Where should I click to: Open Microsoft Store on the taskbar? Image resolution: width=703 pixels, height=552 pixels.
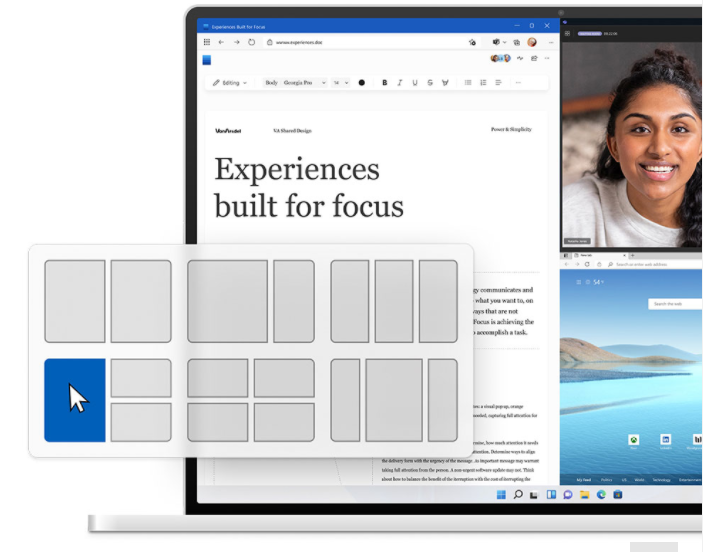click(x=617, y=495)
